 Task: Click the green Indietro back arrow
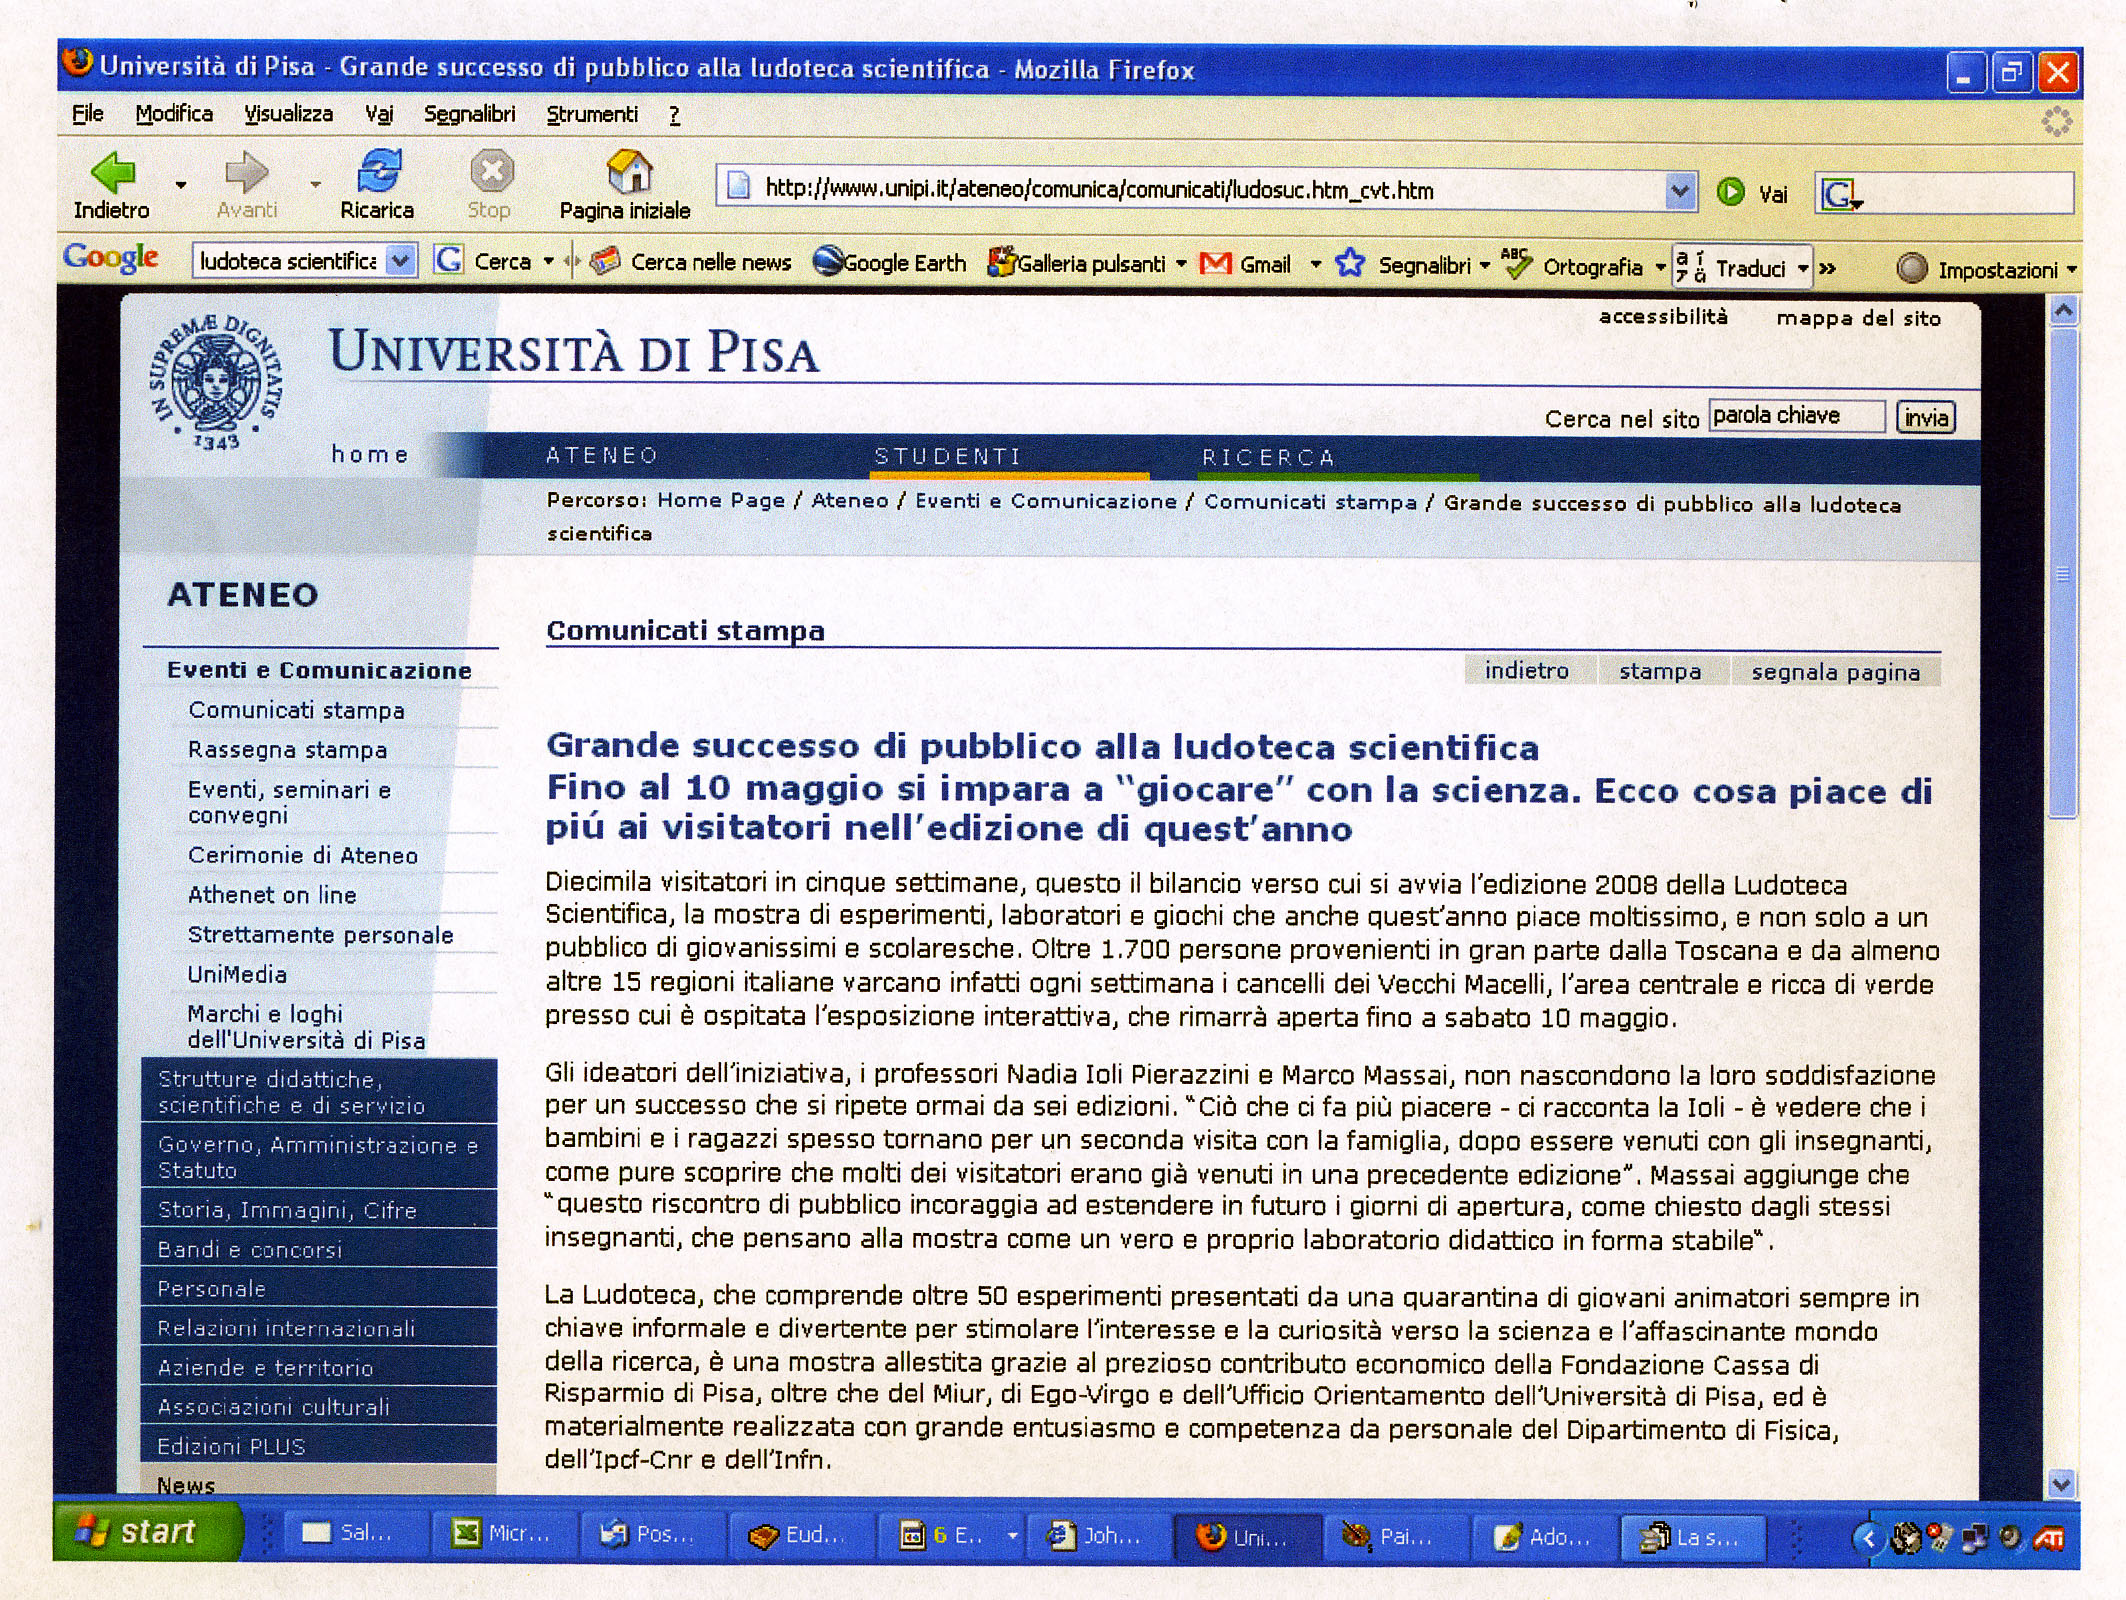click(x=113, y=173)
